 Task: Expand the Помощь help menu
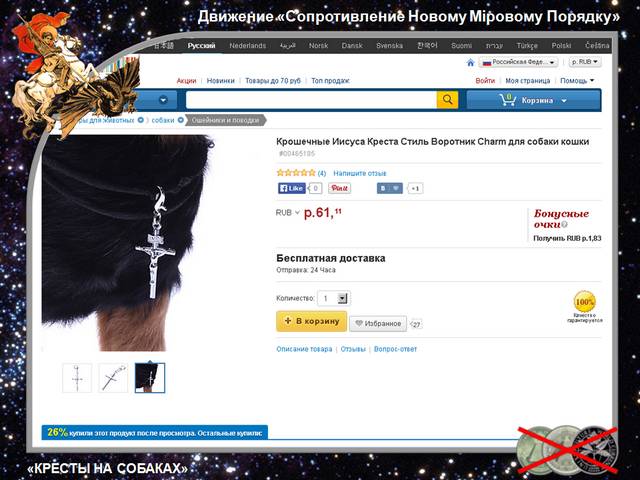[x=577, y=81]
